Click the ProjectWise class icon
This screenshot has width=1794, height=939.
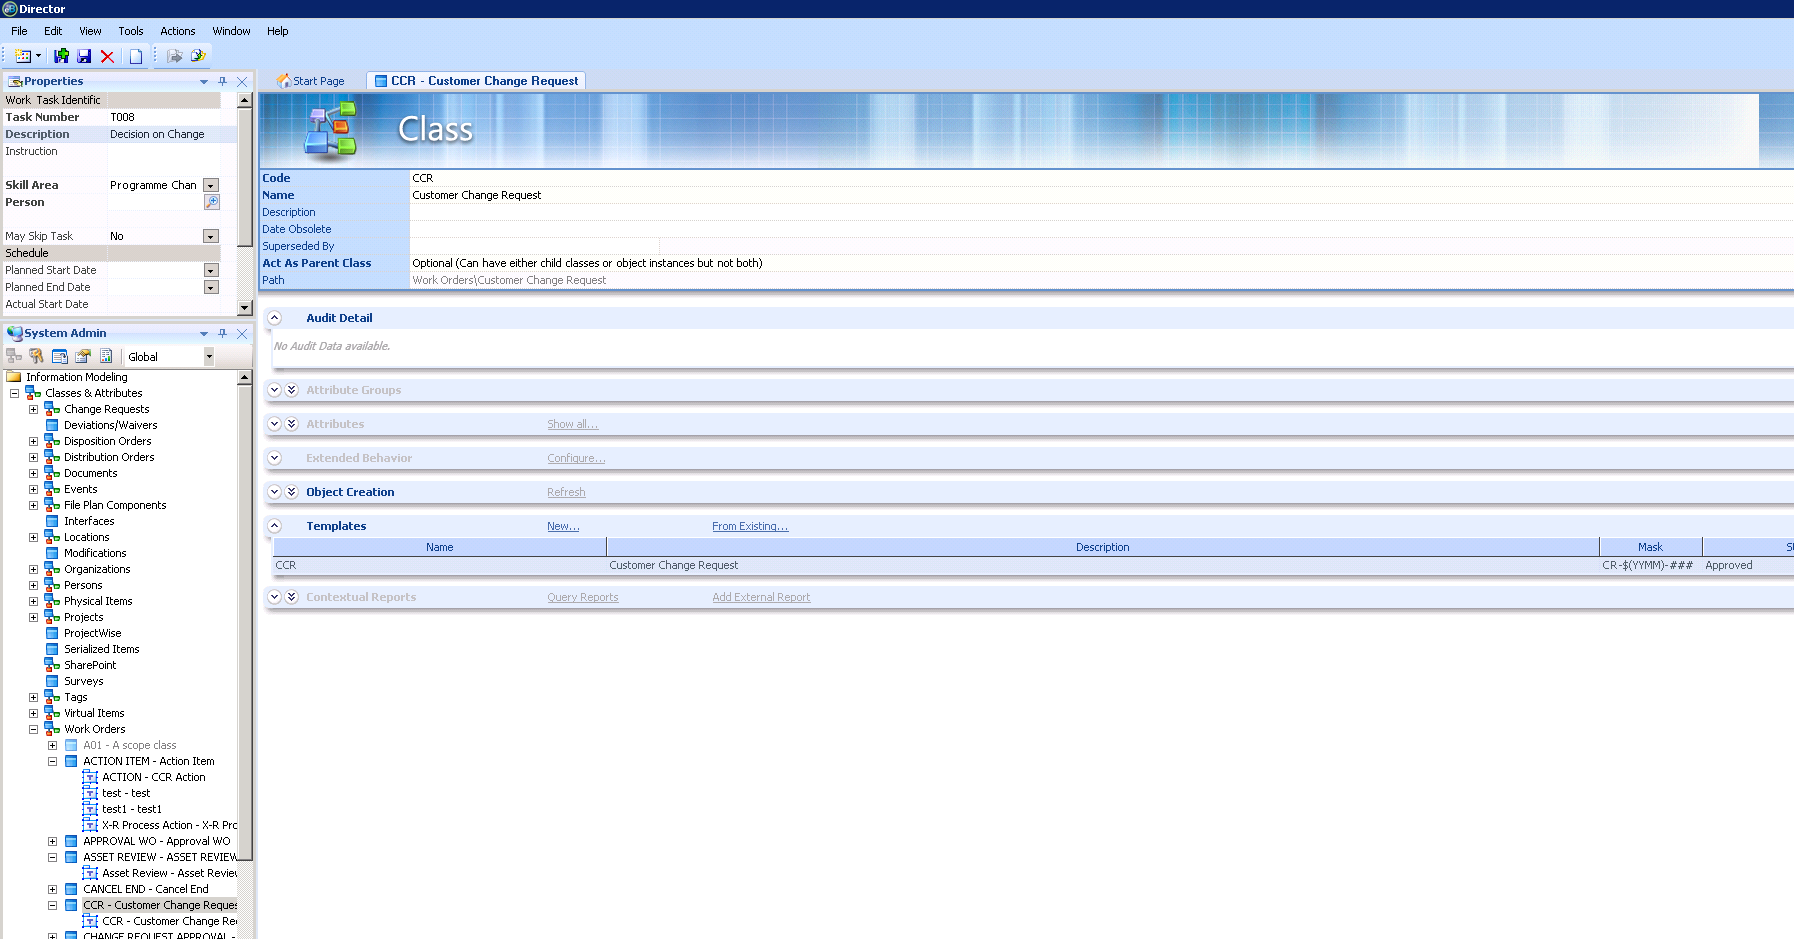point(52,633)
